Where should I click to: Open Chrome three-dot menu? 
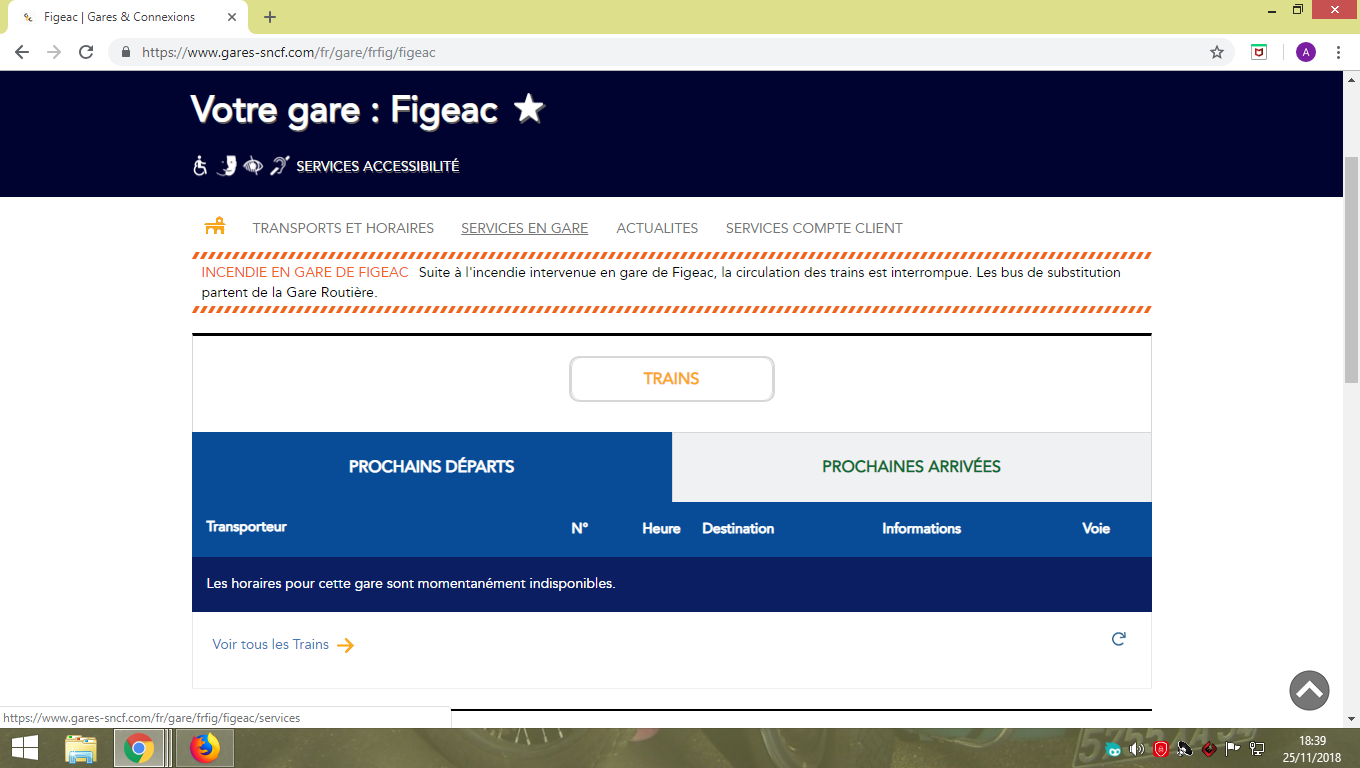click(x=1338, y=52)
